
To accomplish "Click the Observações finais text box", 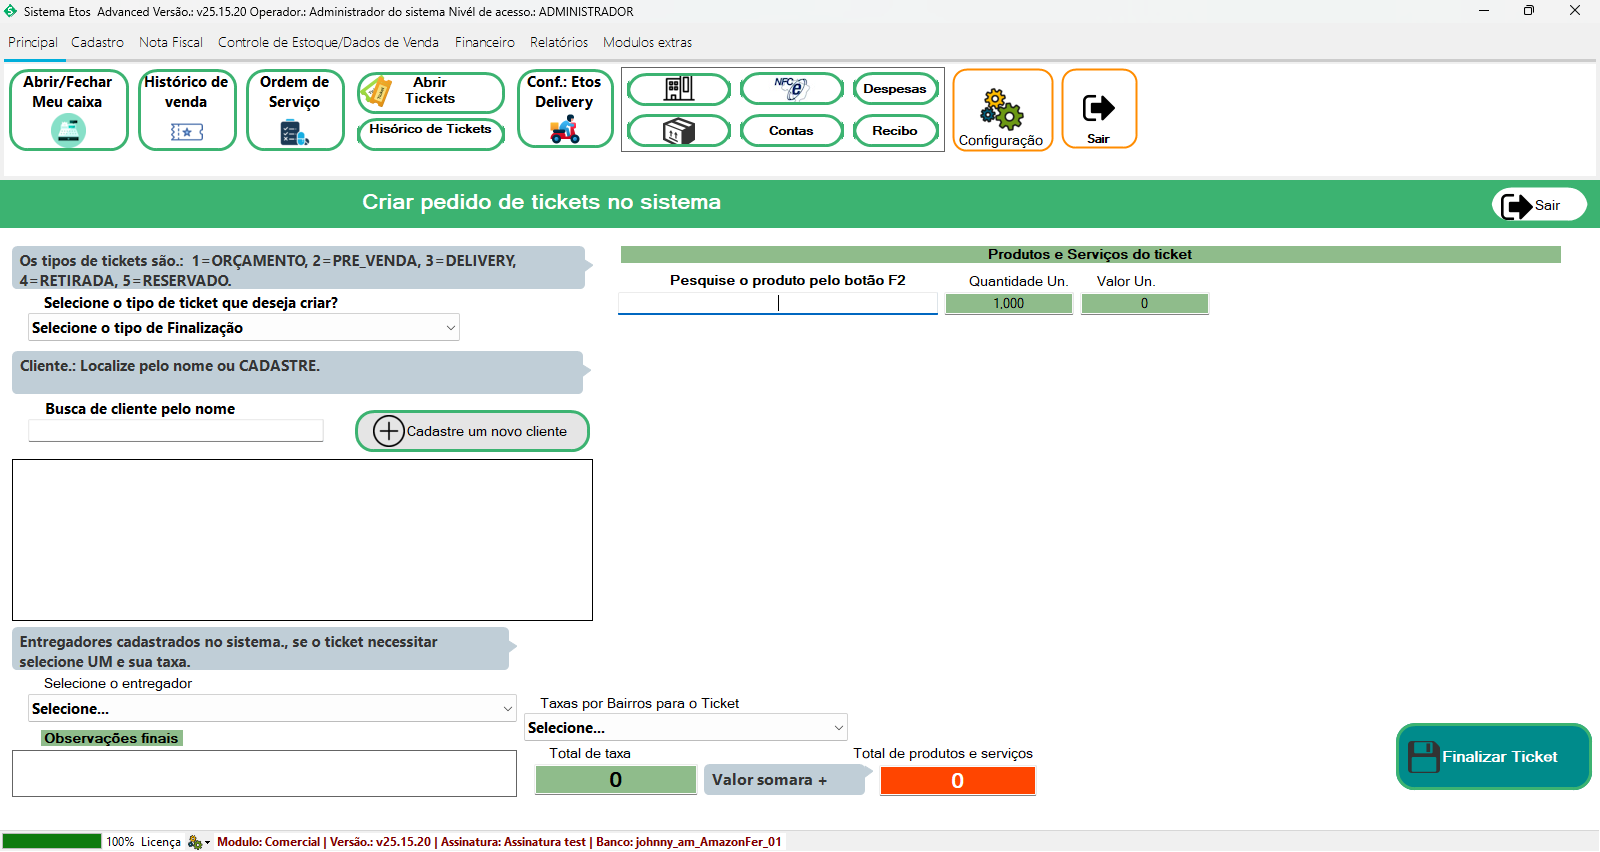I will pos(264,773).
